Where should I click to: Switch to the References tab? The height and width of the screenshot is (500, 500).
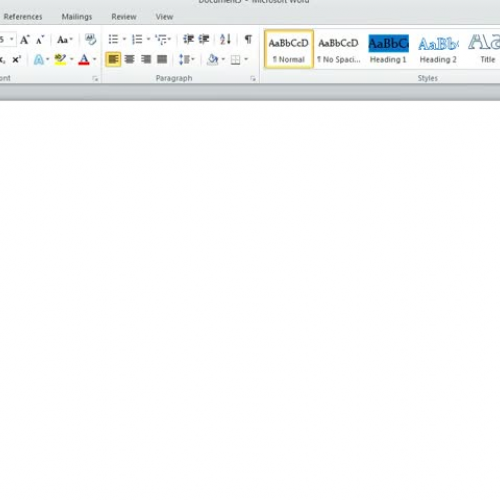click(23, 17)
